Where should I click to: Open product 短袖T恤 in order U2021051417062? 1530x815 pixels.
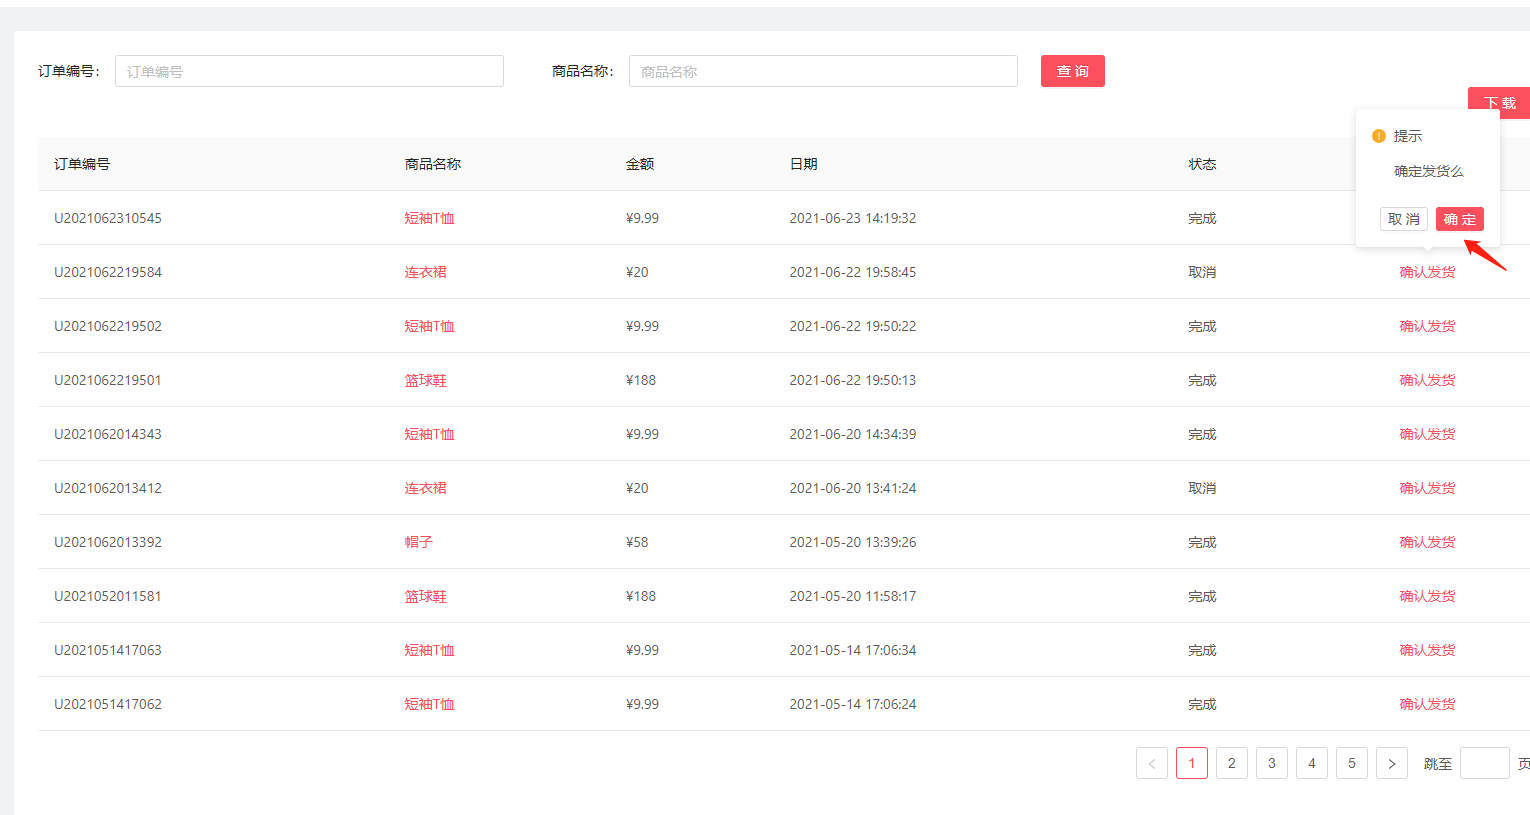[429, 704]
